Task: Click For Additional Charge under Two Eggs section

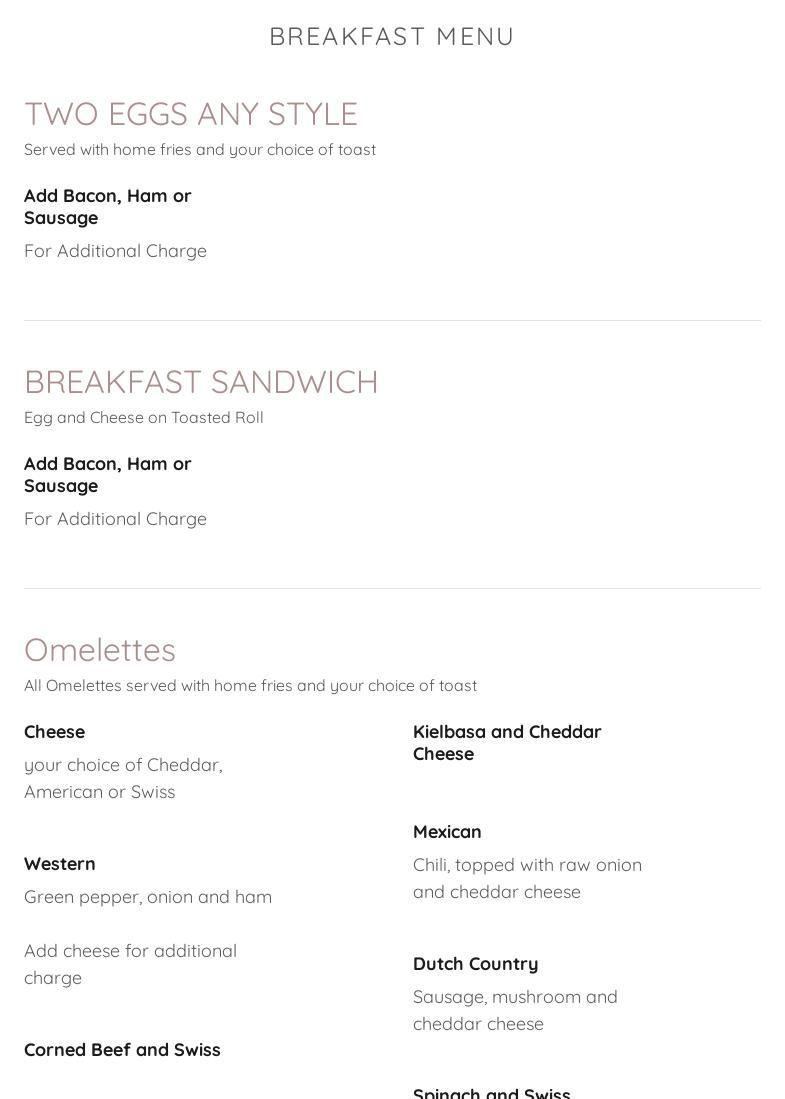Action: coord(115,251)
